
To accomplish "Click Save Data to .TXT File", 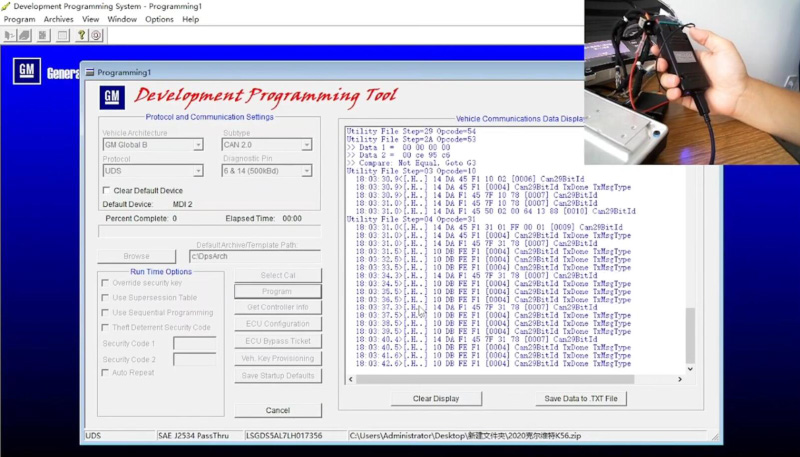I will tap(581, 398).
